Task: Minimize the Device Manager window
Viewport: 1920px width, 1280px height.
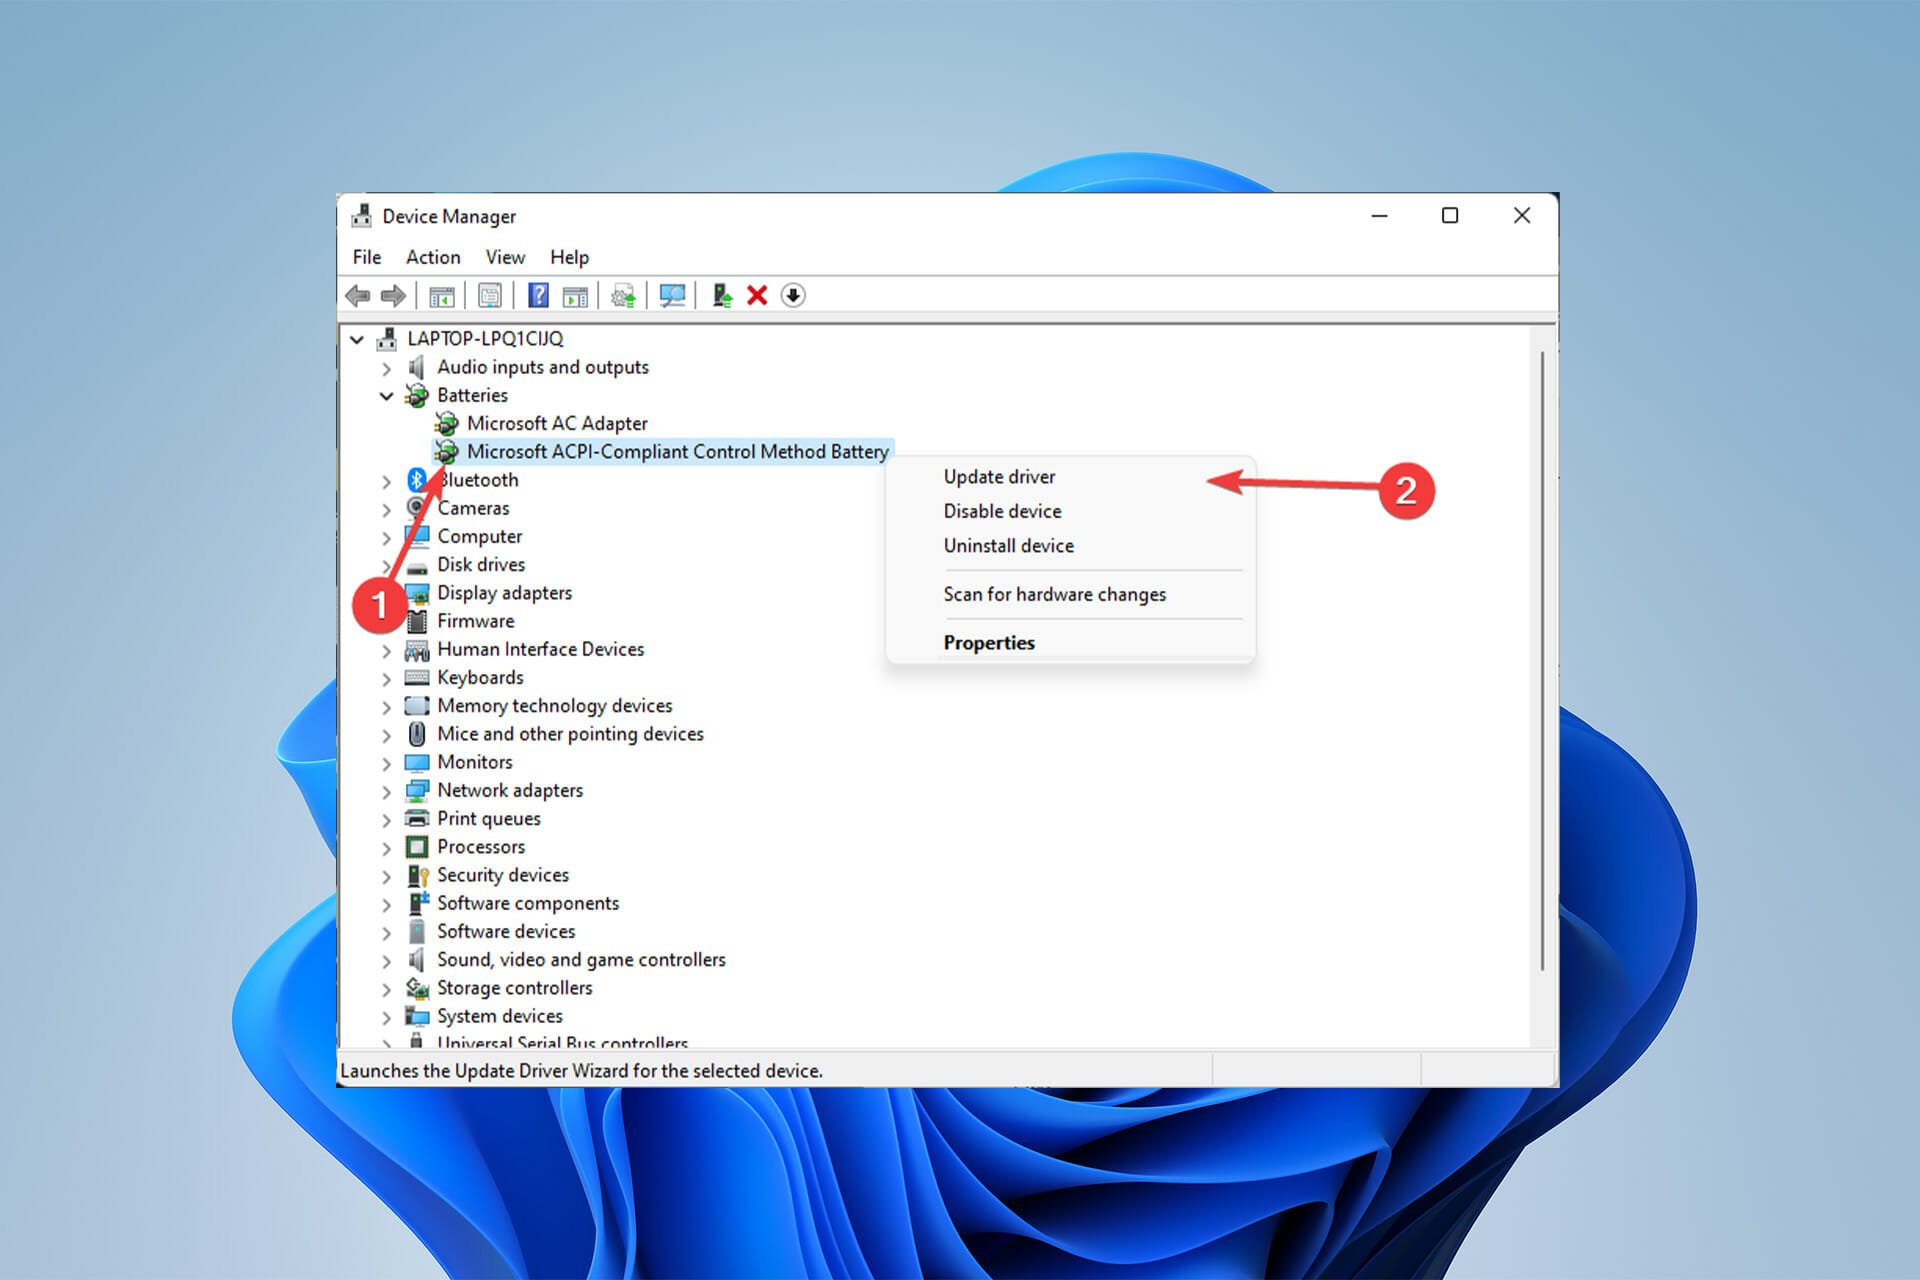Action: click(1380, 216)
